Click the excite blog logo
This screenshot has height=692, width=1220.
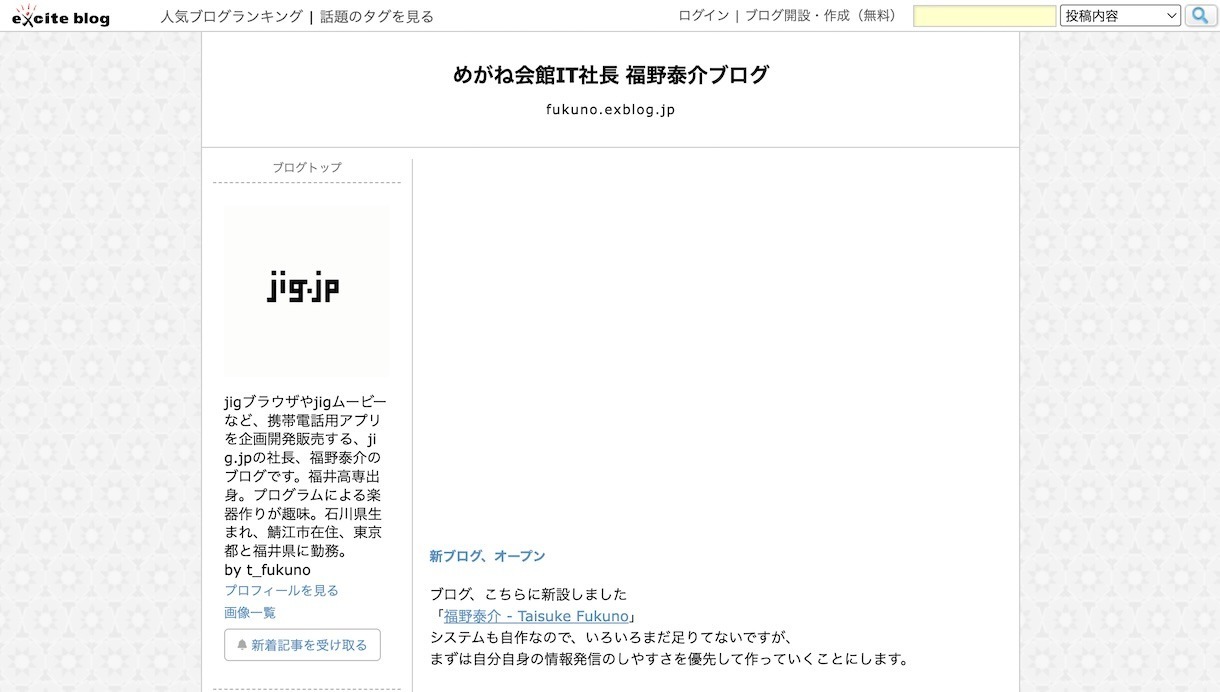point(61,16)
